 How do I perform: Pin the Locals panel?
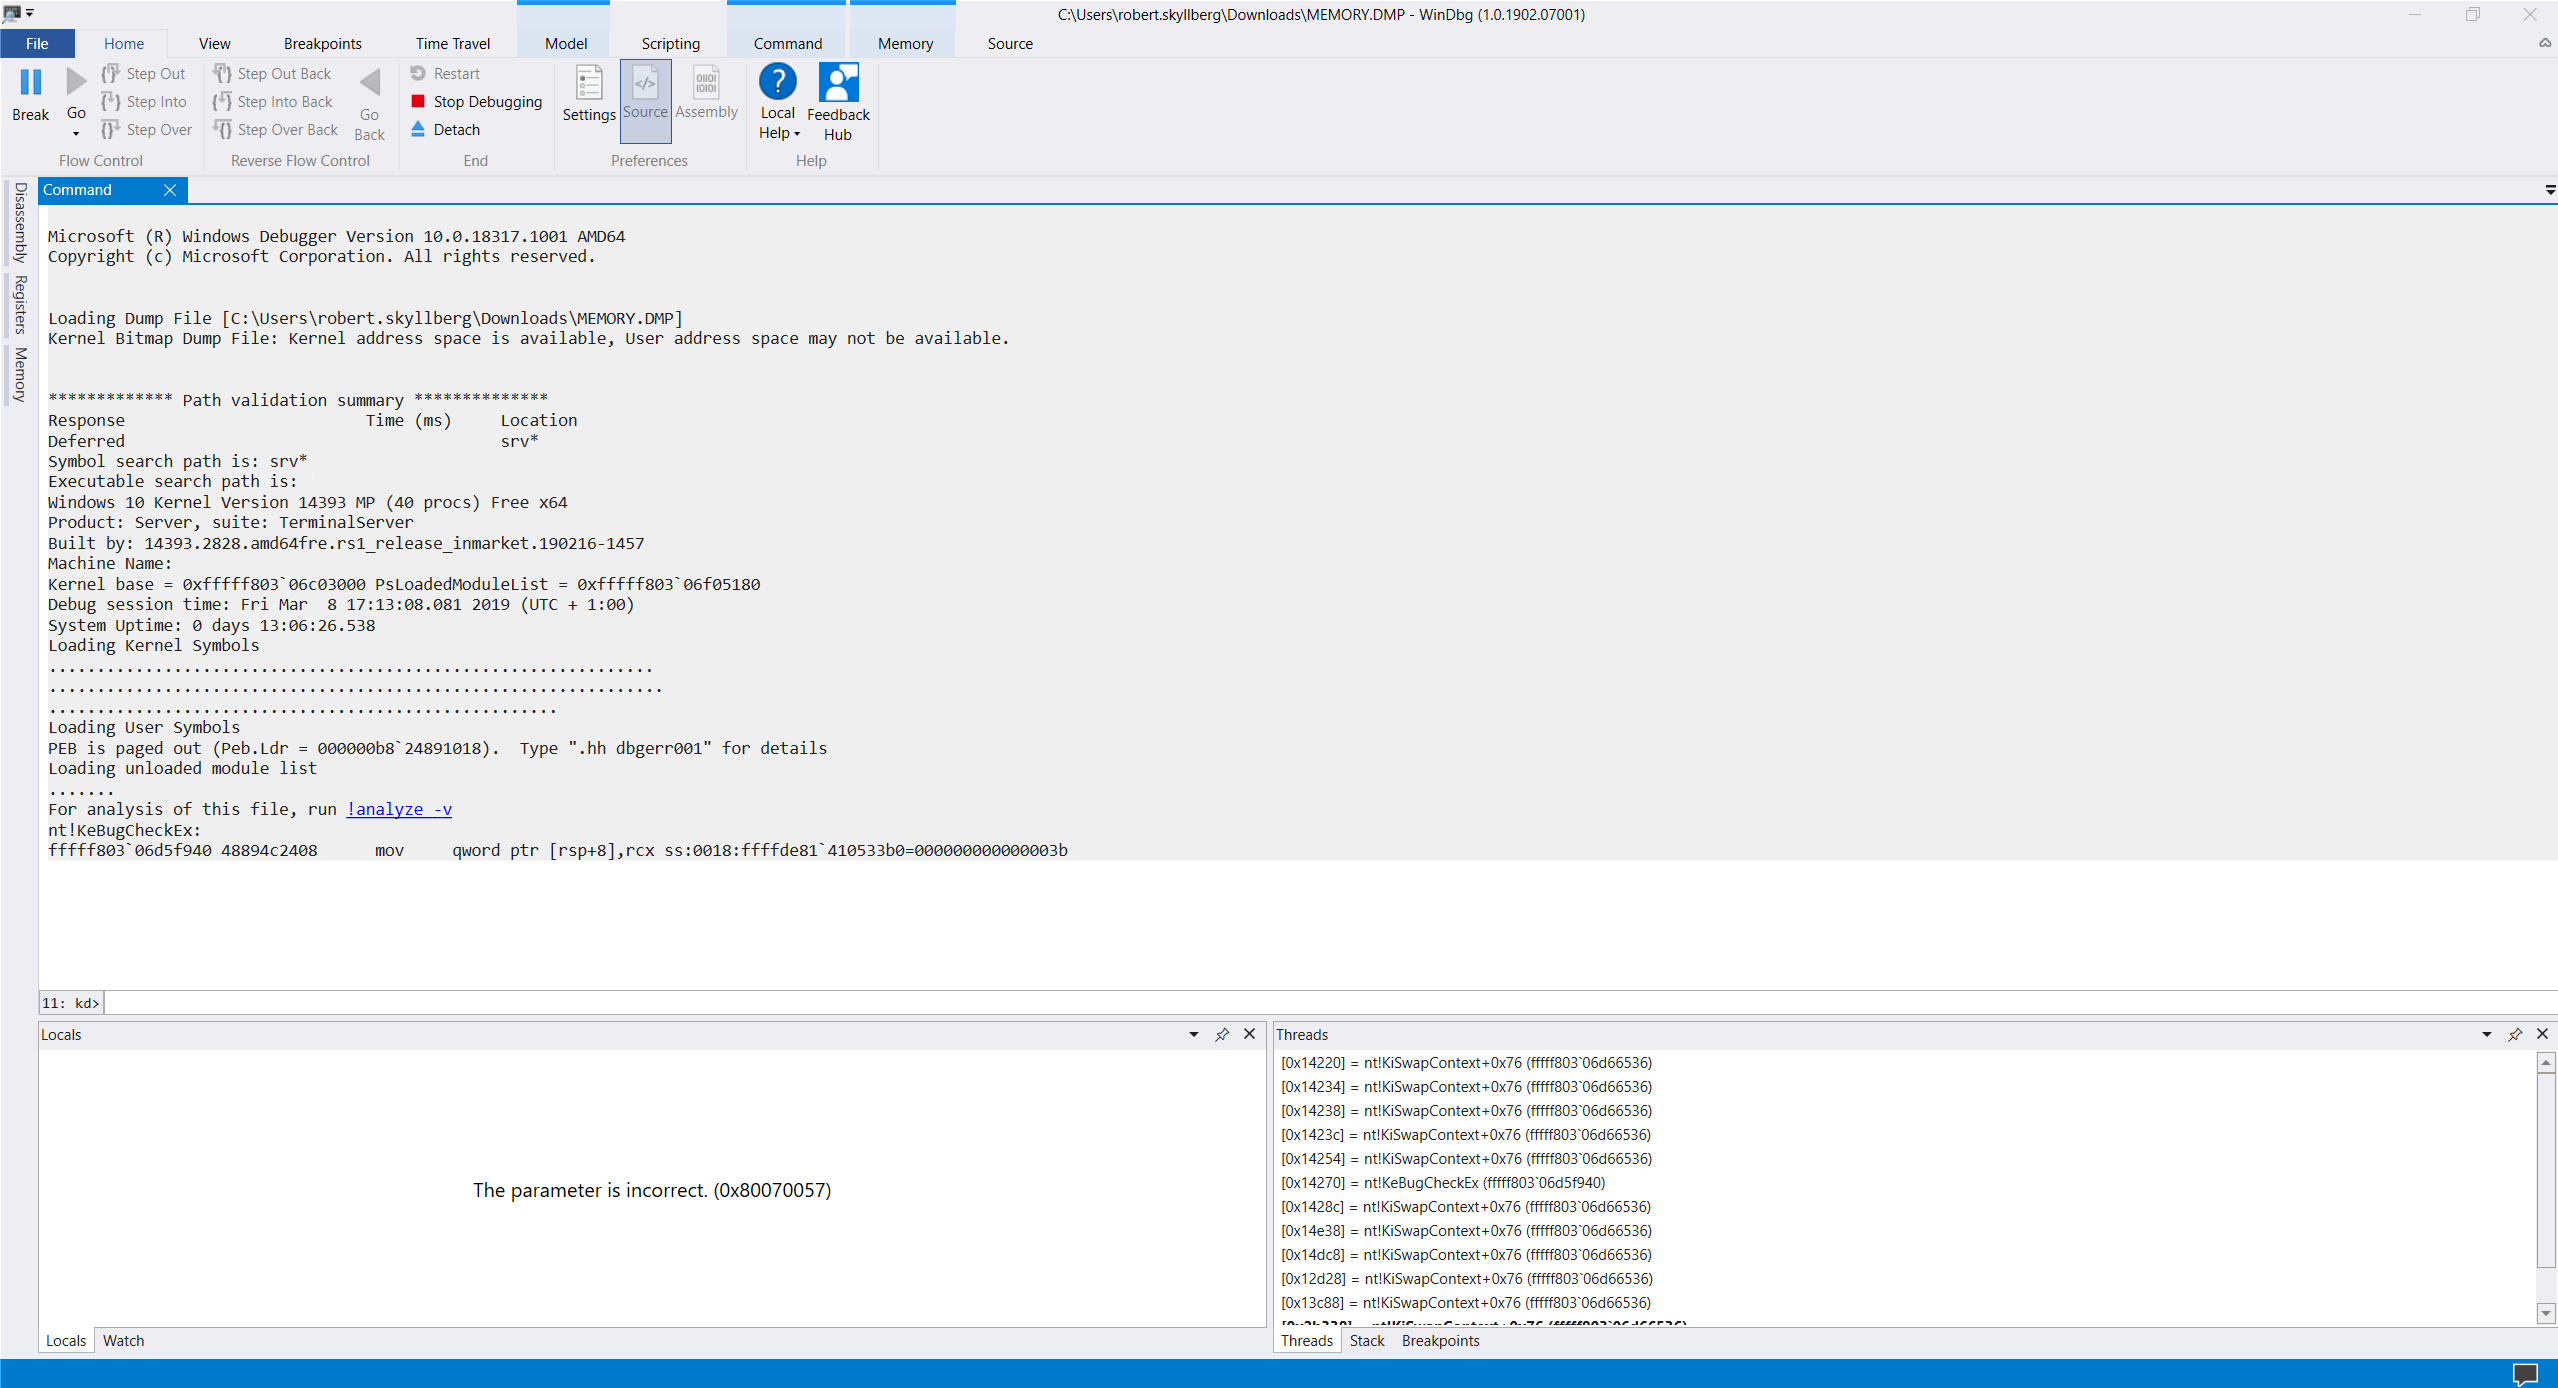pos(1222,1034)
